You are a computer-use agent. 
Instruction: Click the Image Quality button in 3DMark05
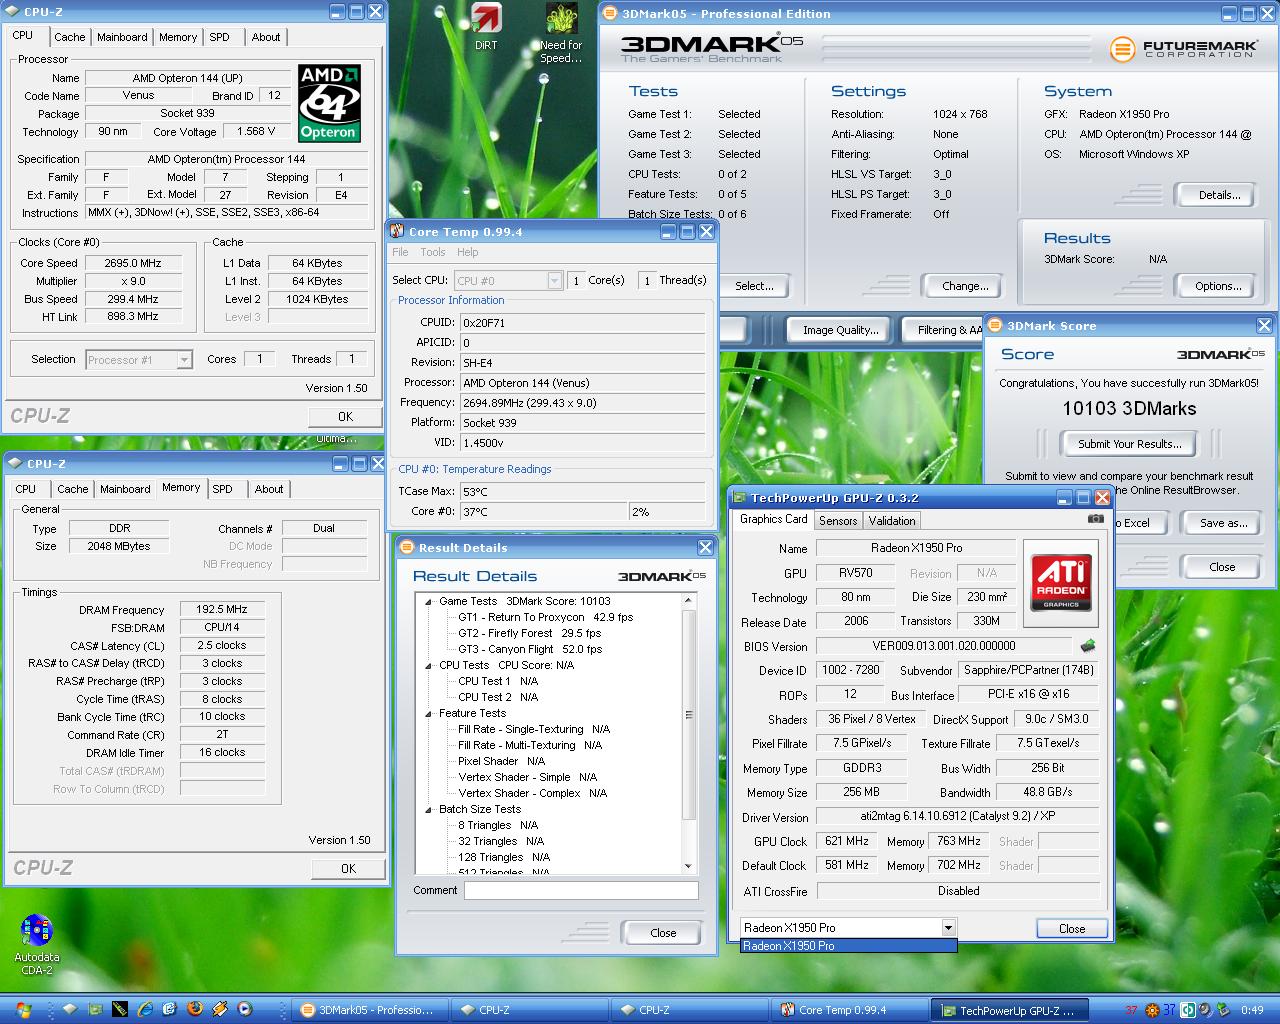pyautogui.click(x=840, y=330)
